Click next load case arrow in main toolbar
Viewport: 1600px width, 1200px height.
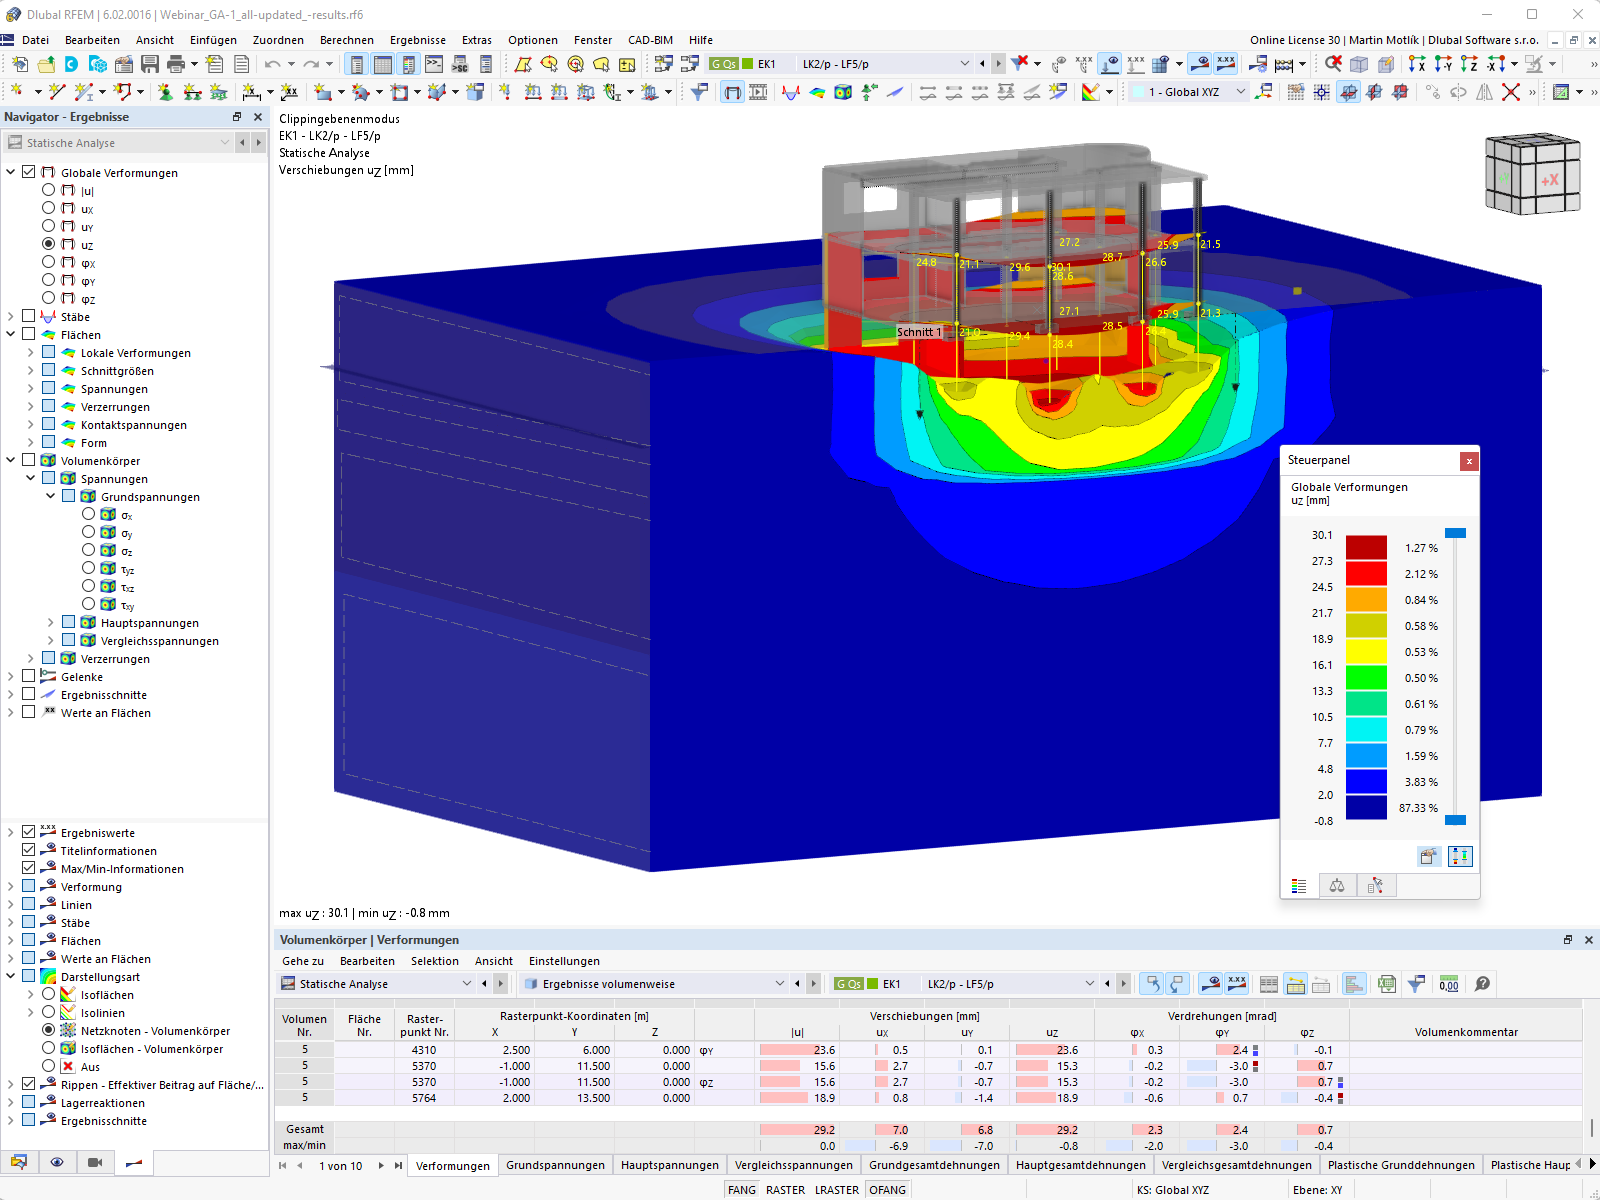[x=998, y=64]
